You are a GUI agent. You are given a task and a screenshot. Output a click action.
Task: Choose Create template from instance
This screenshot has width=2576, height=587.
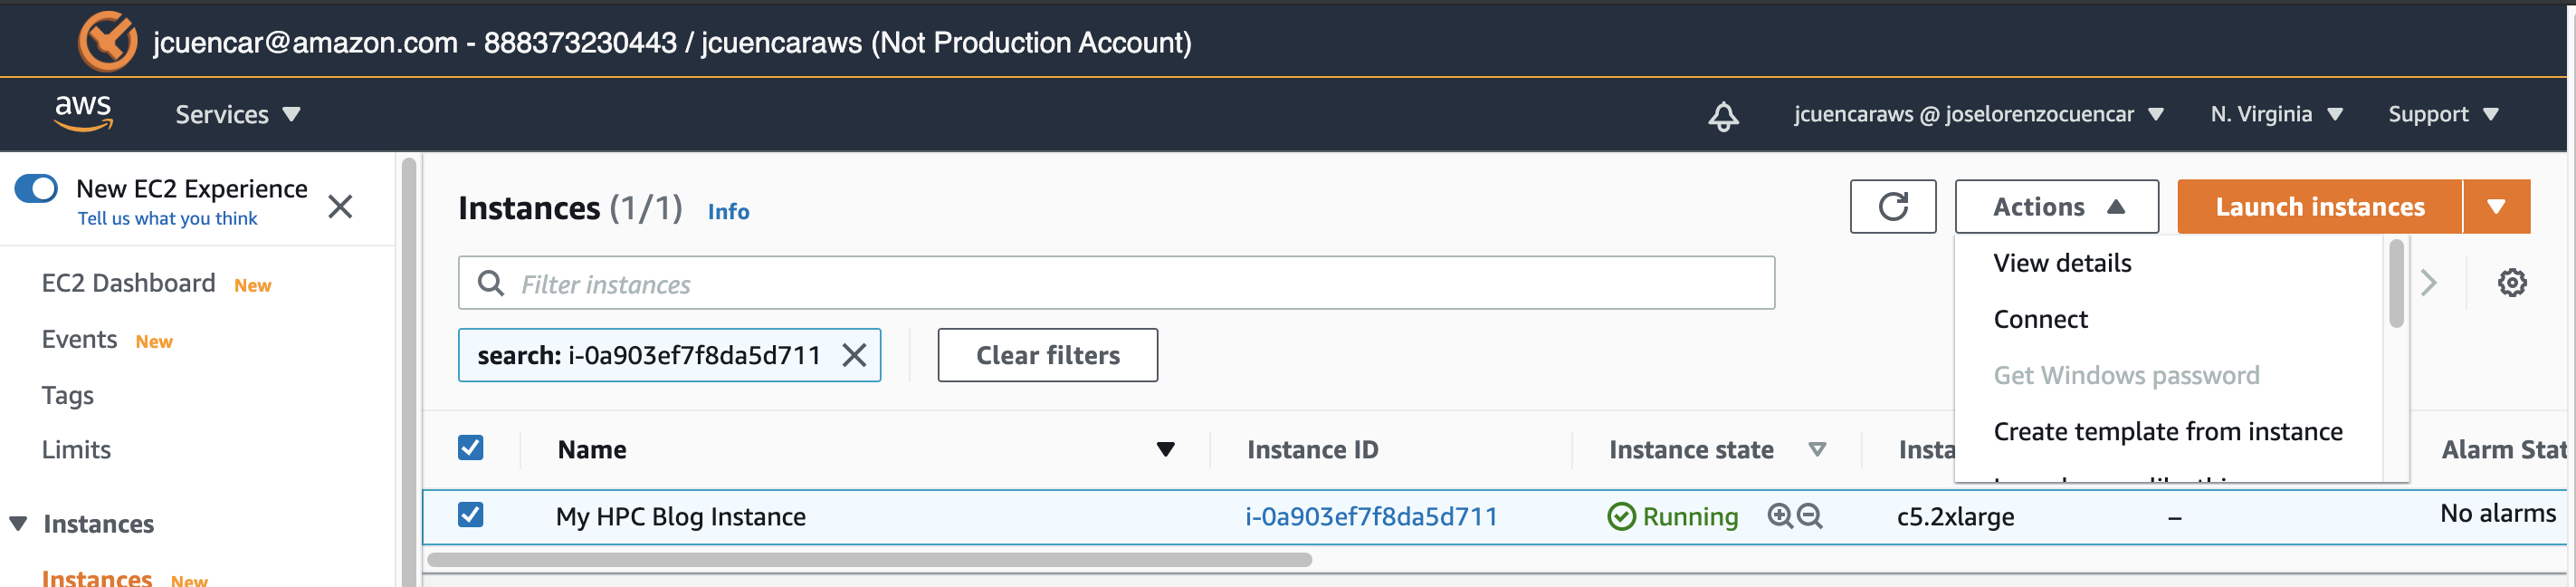tap(2167, 431)
